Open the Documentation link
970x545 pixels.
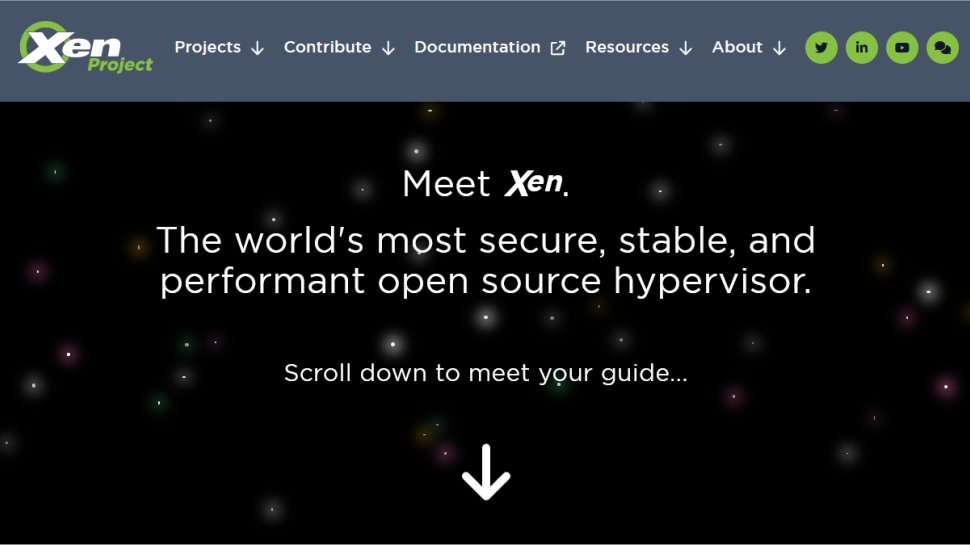(490, 48)
